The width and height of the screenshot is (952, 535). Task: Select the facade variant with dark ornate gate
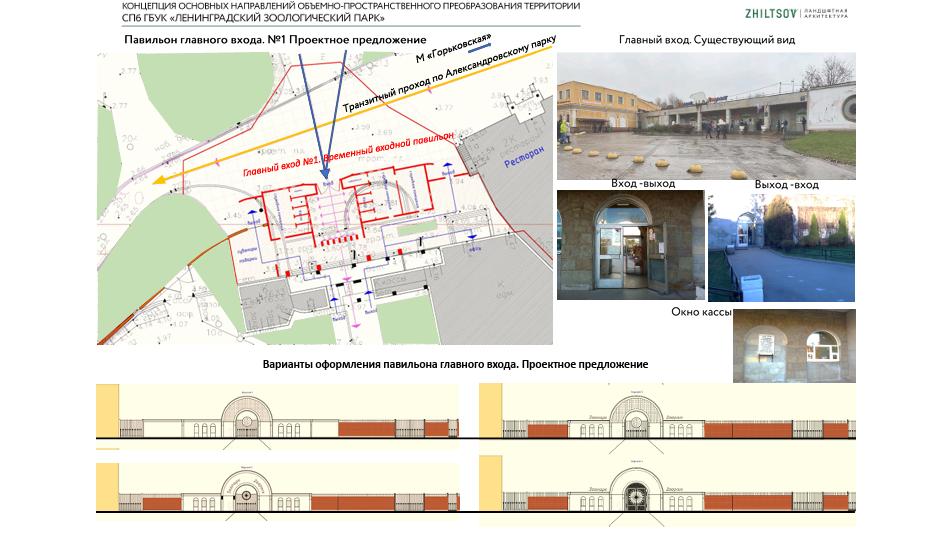[667, 490]
